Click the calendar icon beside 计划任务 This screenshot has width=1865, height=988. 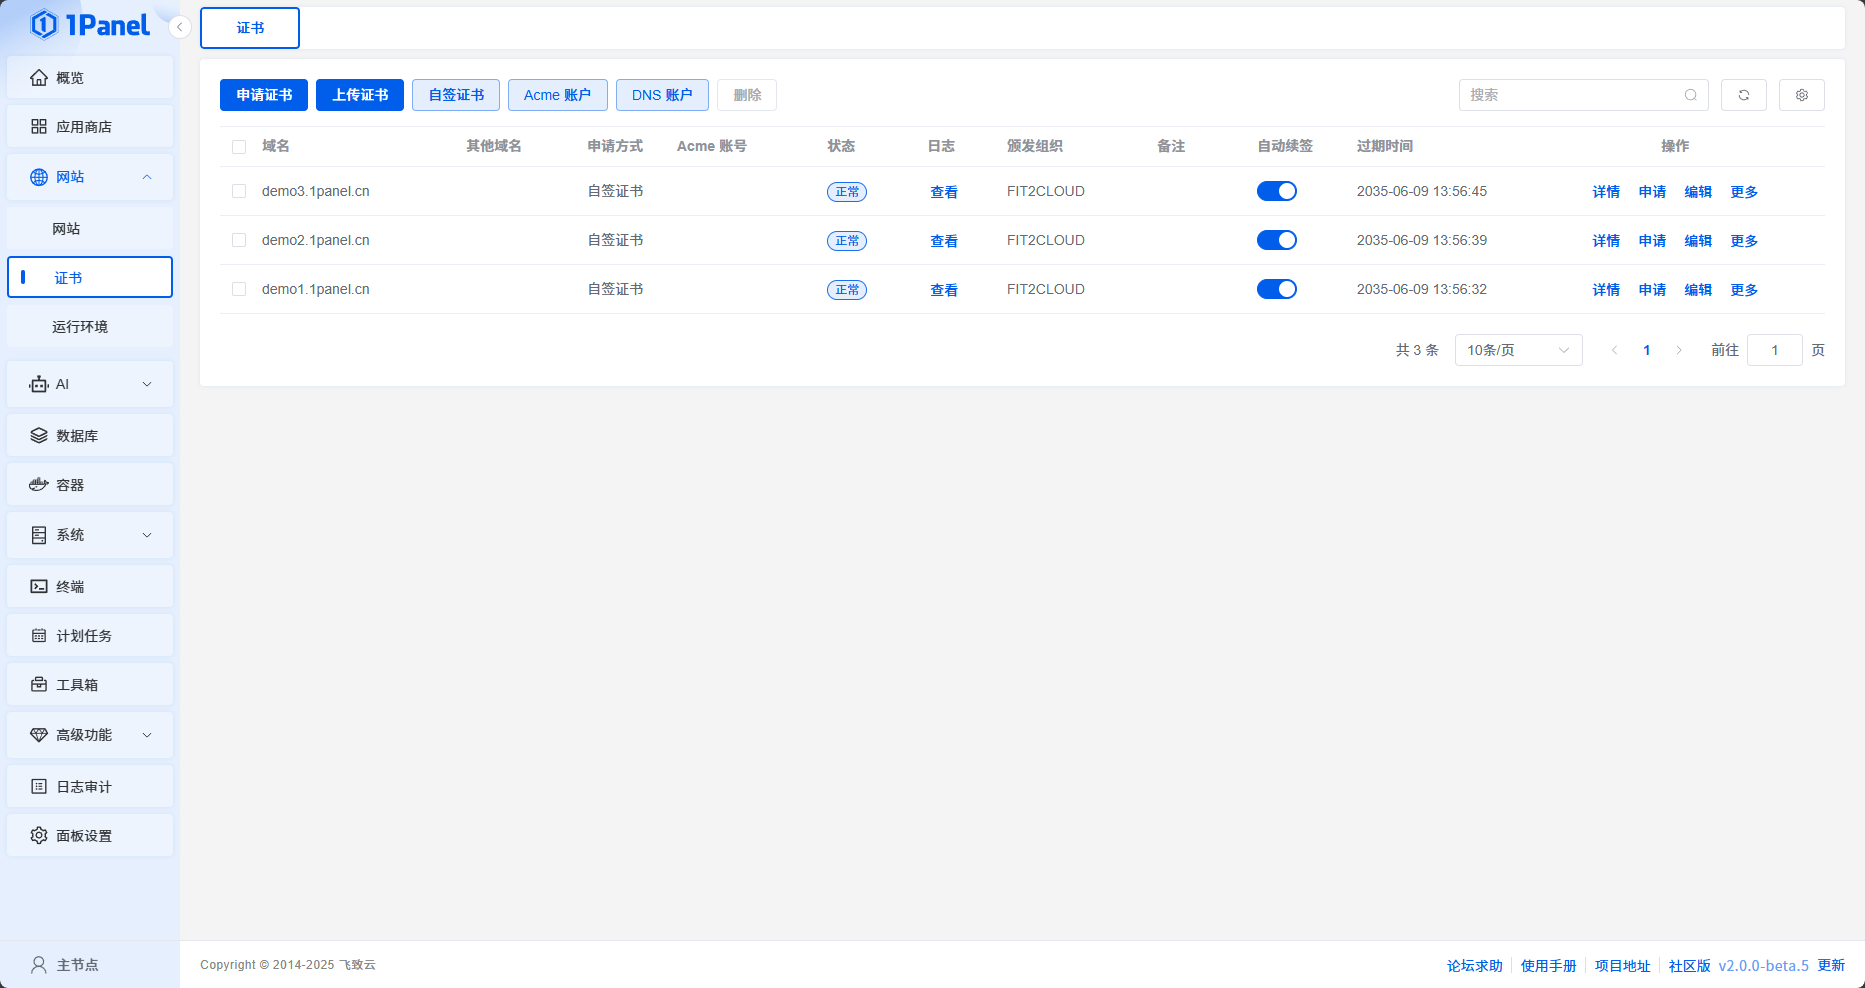tap(39, 636)
